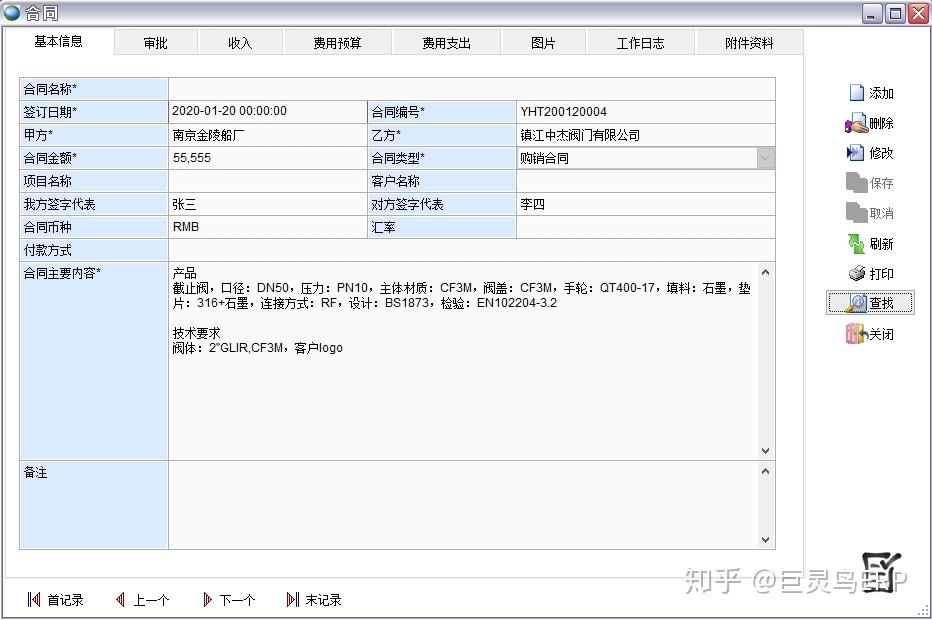The height and width of the screenshot is (620, 932).
Task: Click 技术要求 text in contract content
Action: tap(196, 333)
